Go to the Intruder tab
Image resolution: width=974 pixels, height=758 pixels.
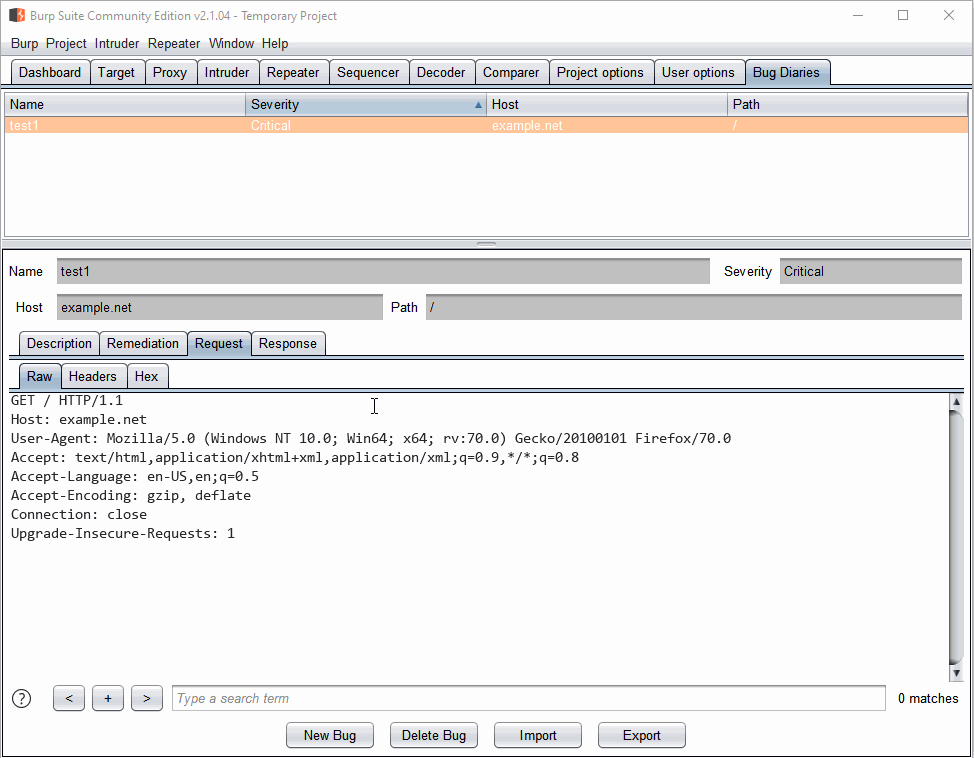click(x=227, y=73)
